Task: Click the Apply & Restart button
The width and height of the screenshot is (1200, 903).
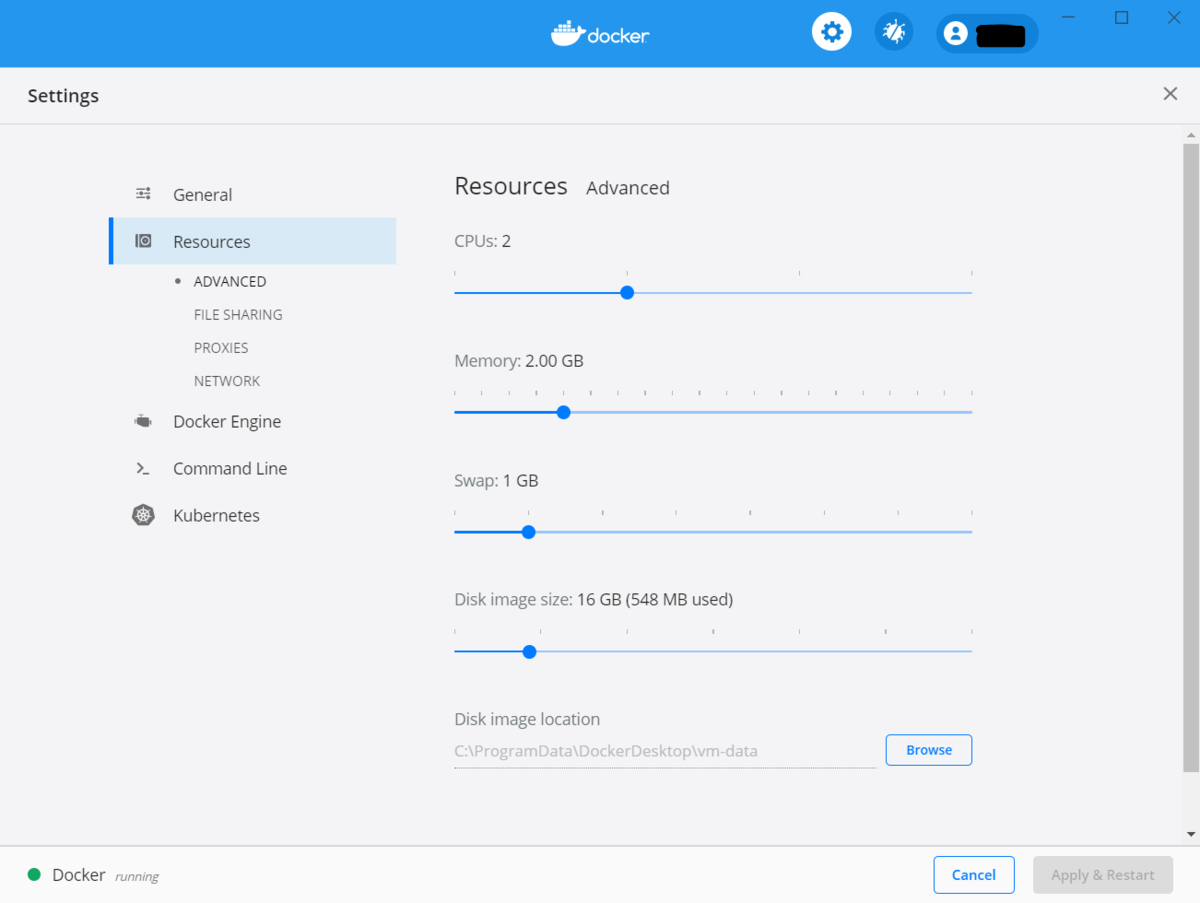Action: [x=1103, y=875]
